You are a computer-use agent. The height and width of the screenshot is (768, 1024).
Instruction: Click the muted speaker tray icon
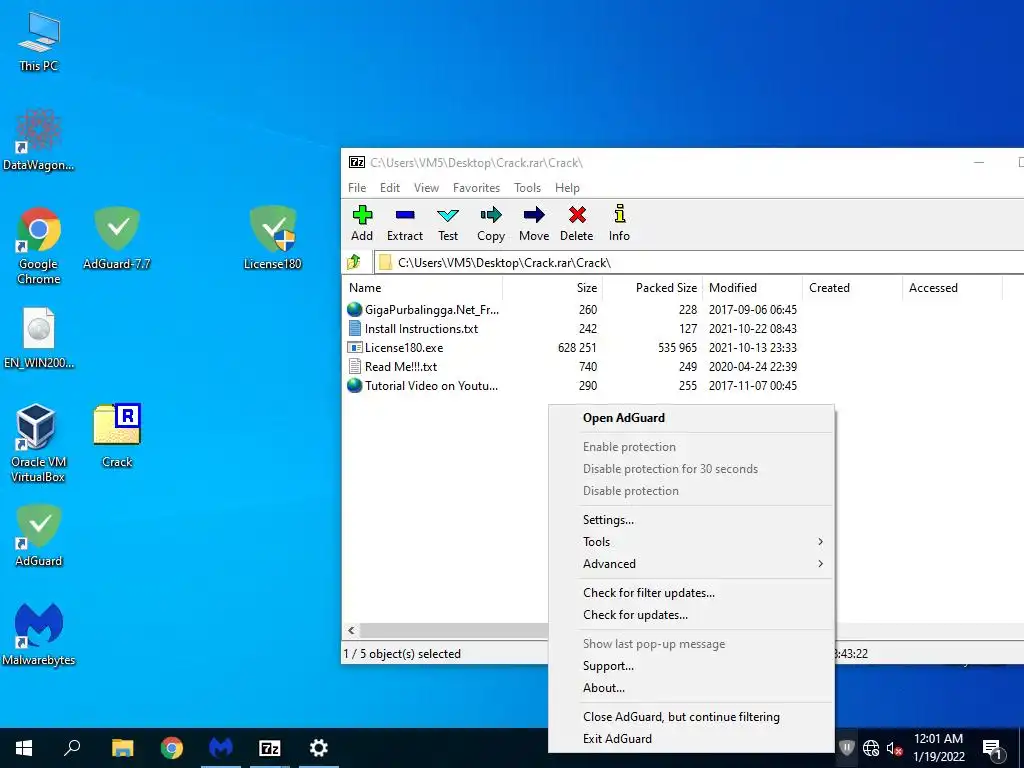pos(895,748)
